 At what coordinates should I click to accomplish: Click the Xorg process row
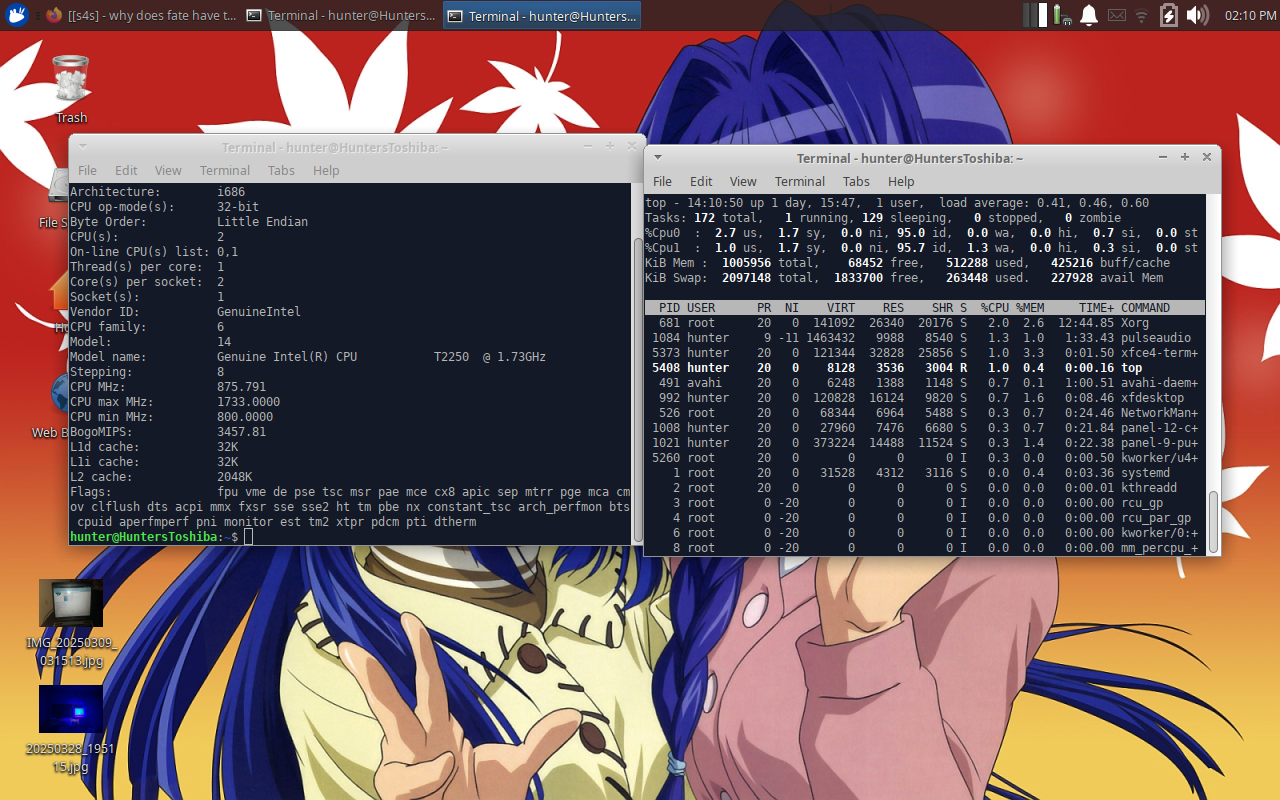coord(925,323)
